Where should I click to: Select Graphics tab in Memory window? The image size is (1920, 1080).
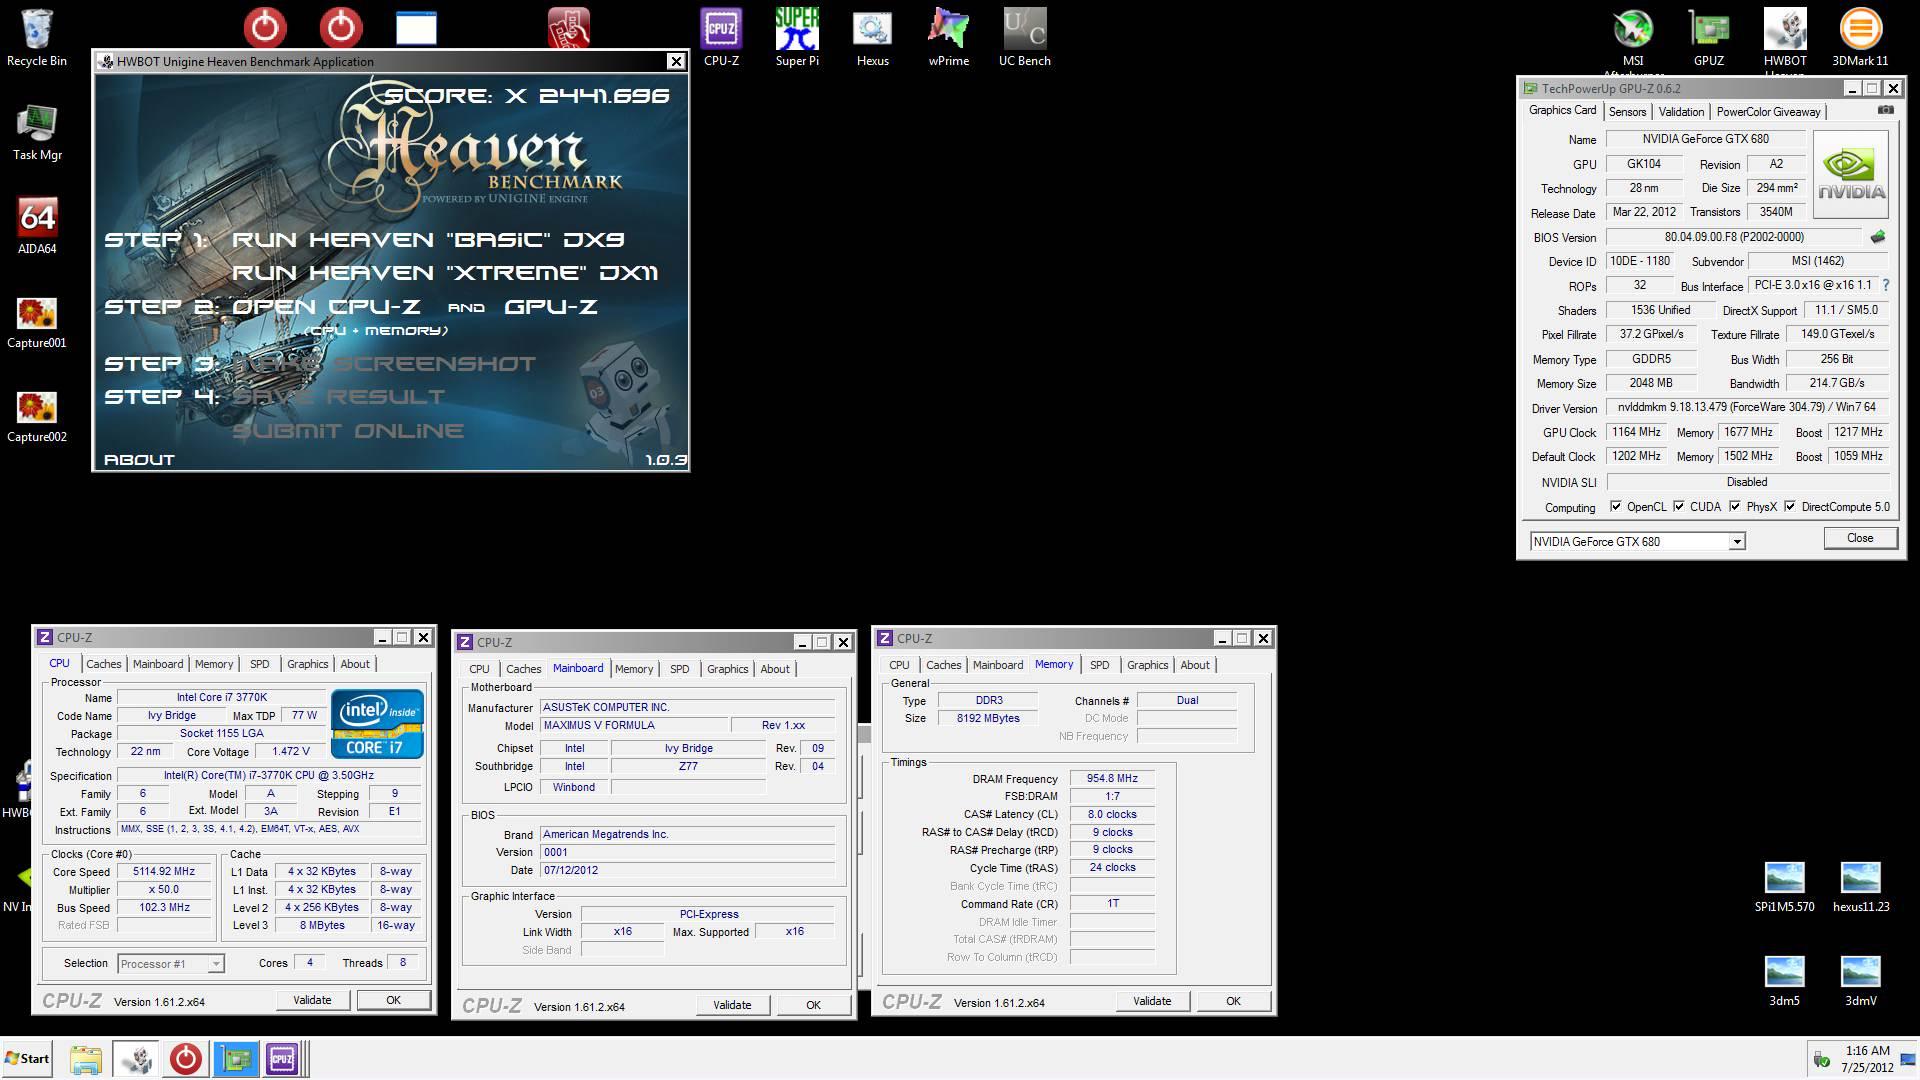coord(1147,665)
